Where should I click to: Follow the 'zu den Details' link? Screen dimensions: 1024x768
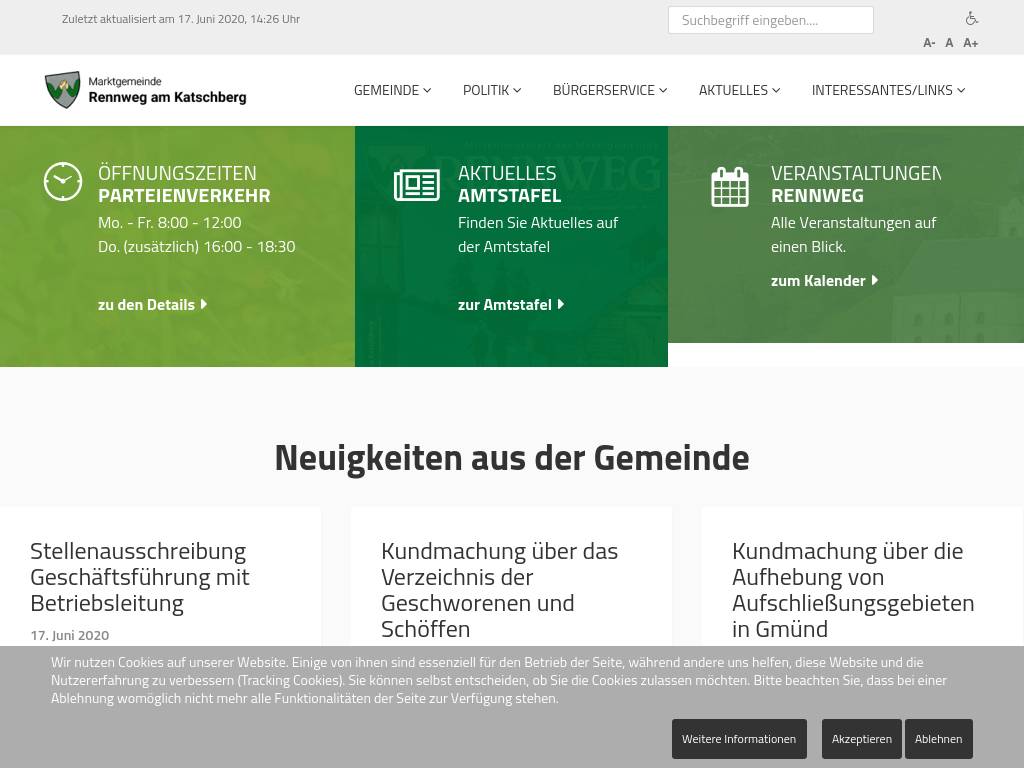(152, 305)
